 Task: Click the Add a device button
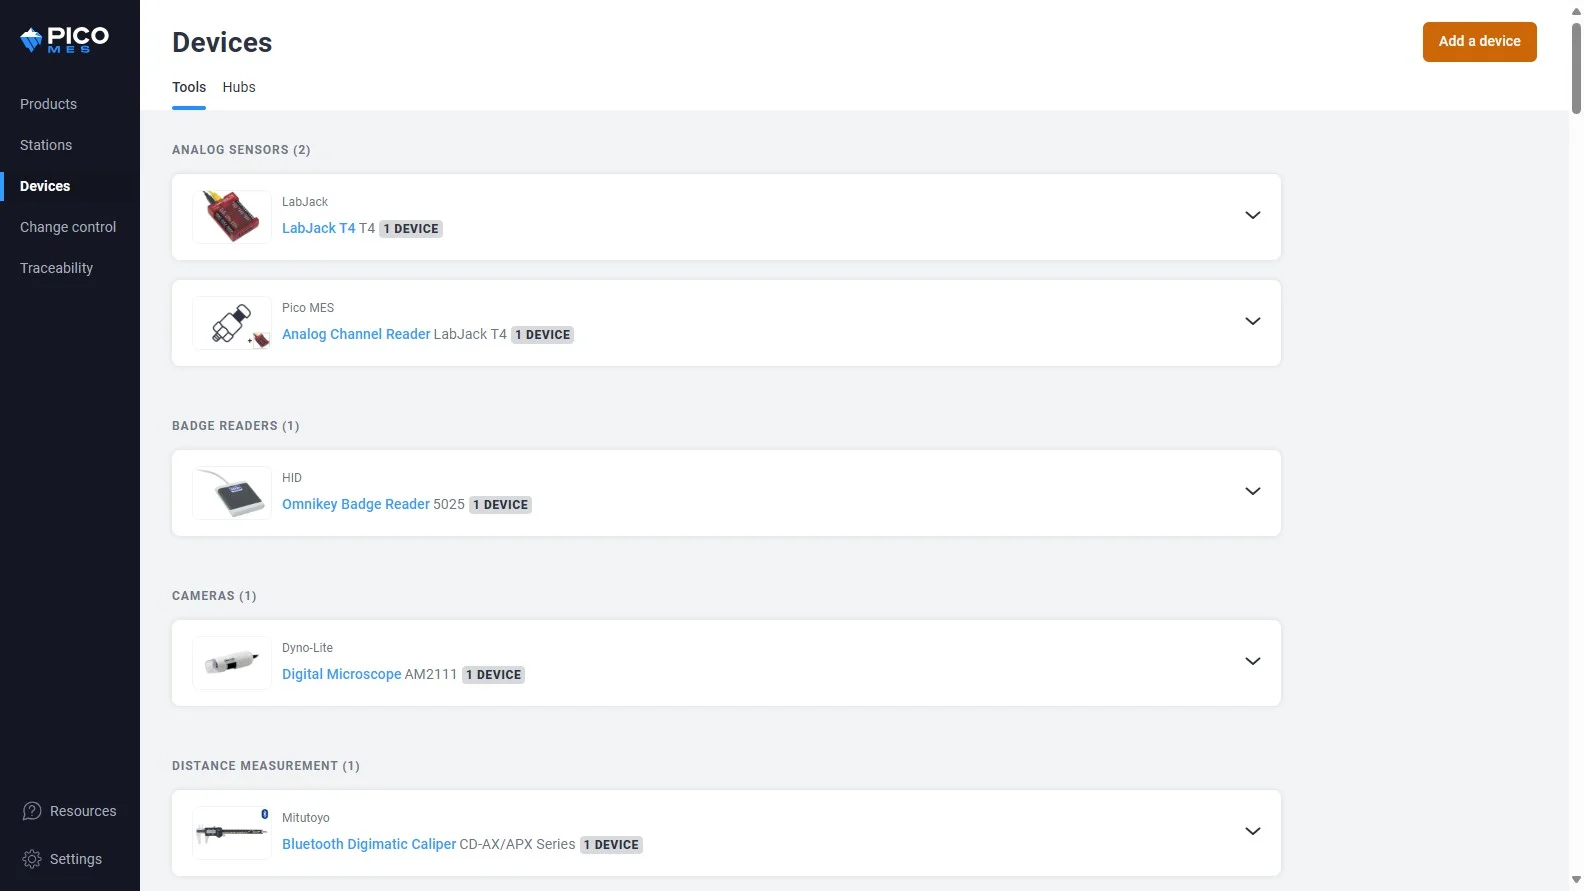click(1479, 42)
